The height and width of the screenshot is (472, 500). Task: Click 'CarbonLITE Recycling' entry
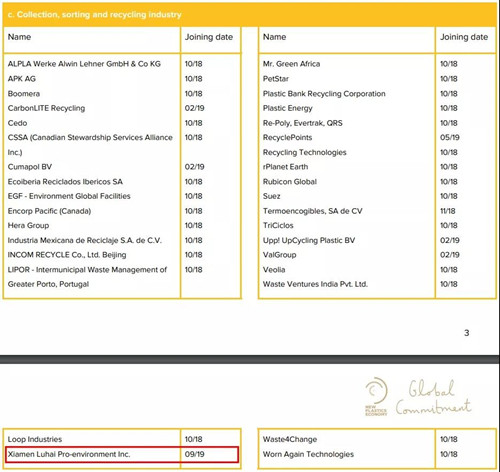46,108
